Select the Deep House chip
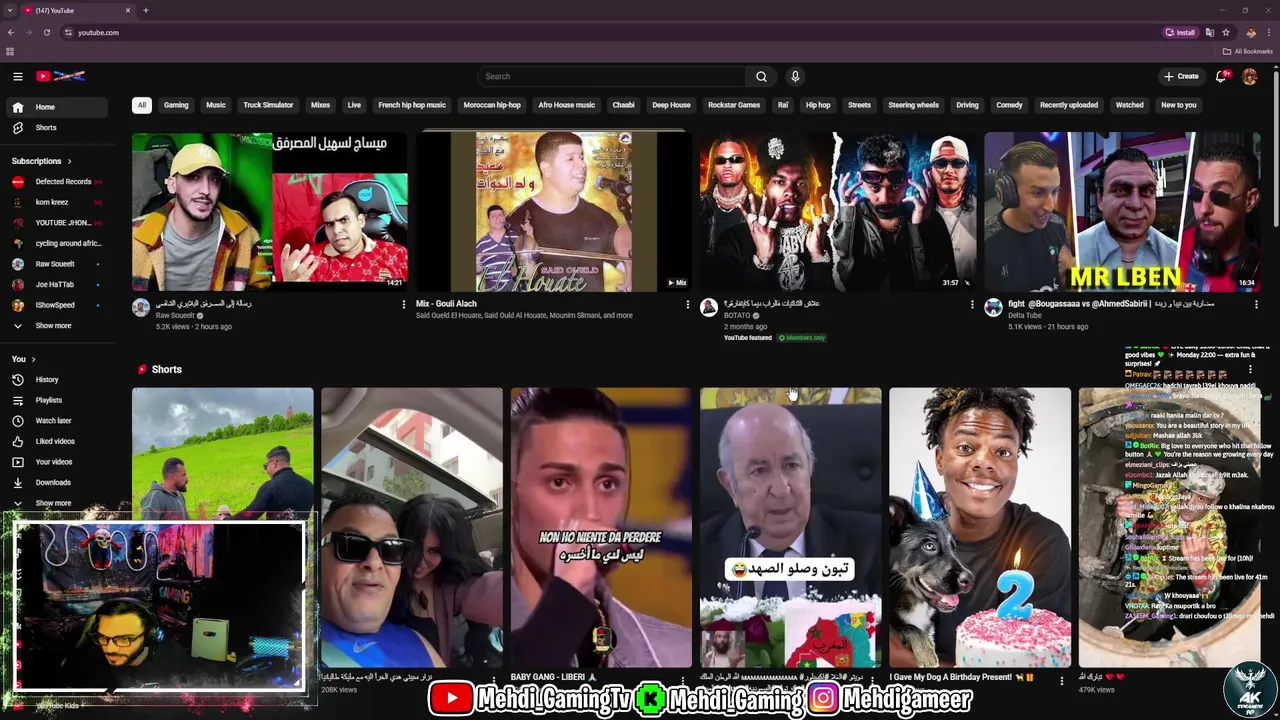The width and height of the screenshot is (1280, 720). (x=671, y=105)
